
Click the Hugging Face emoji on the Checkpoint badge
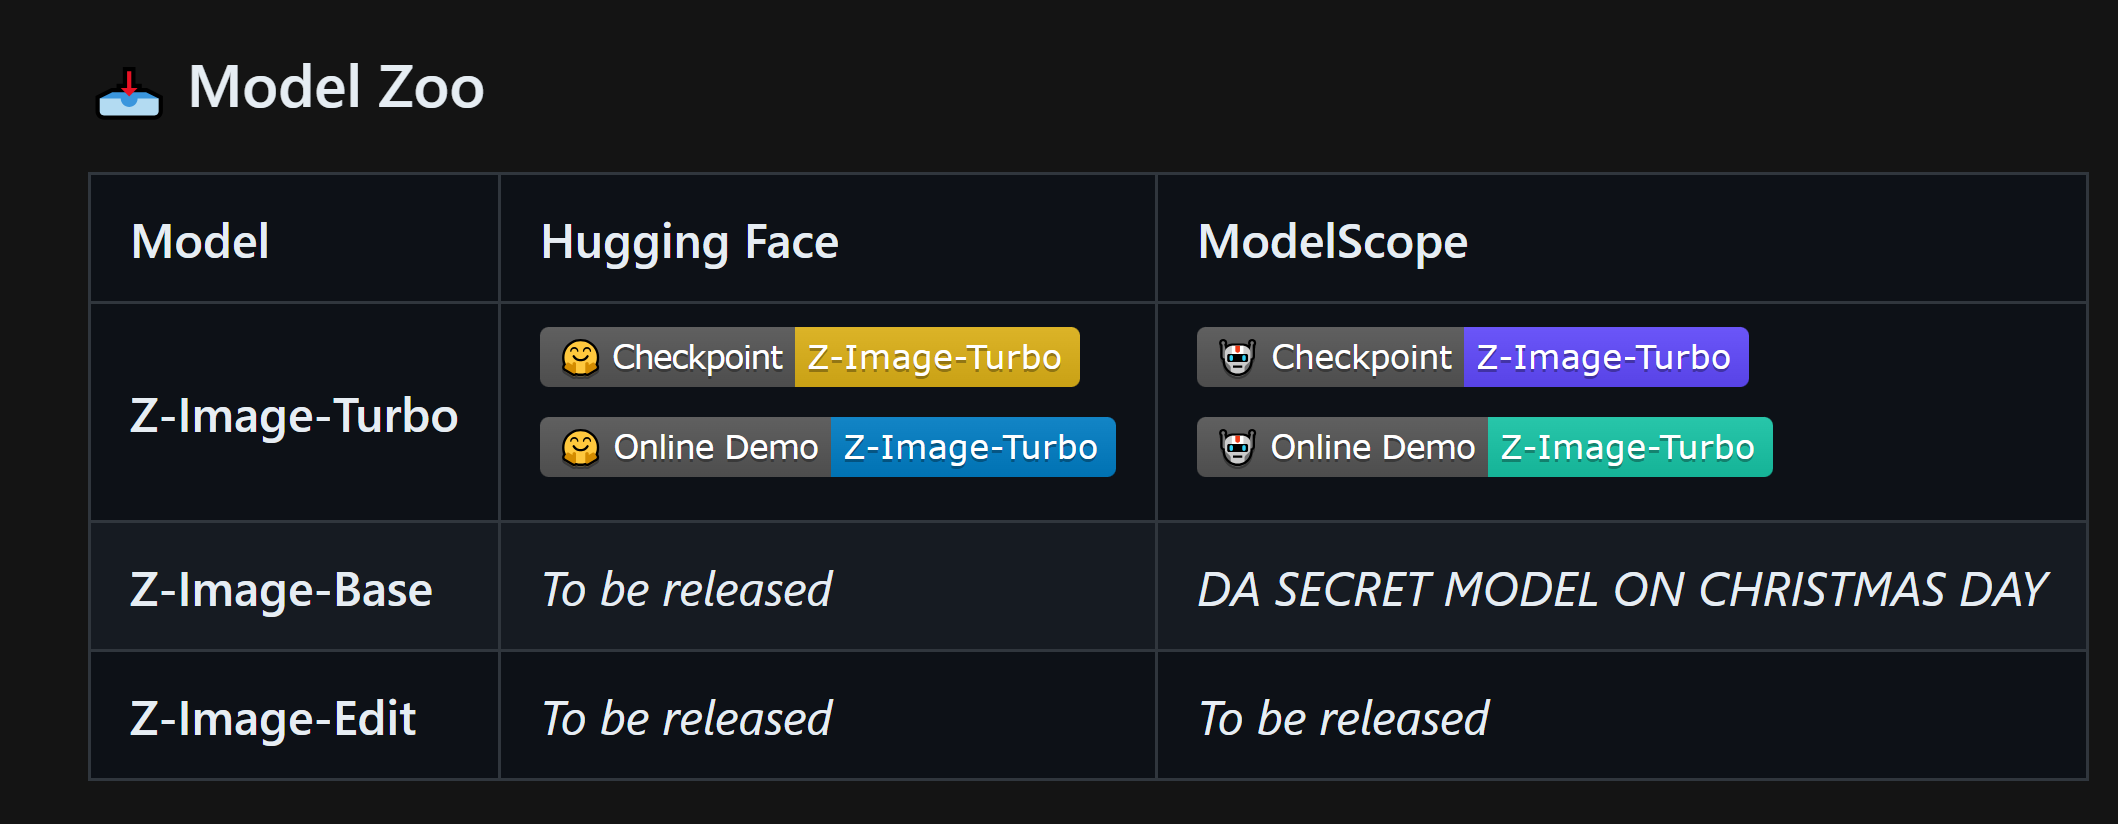click(580, 357)
